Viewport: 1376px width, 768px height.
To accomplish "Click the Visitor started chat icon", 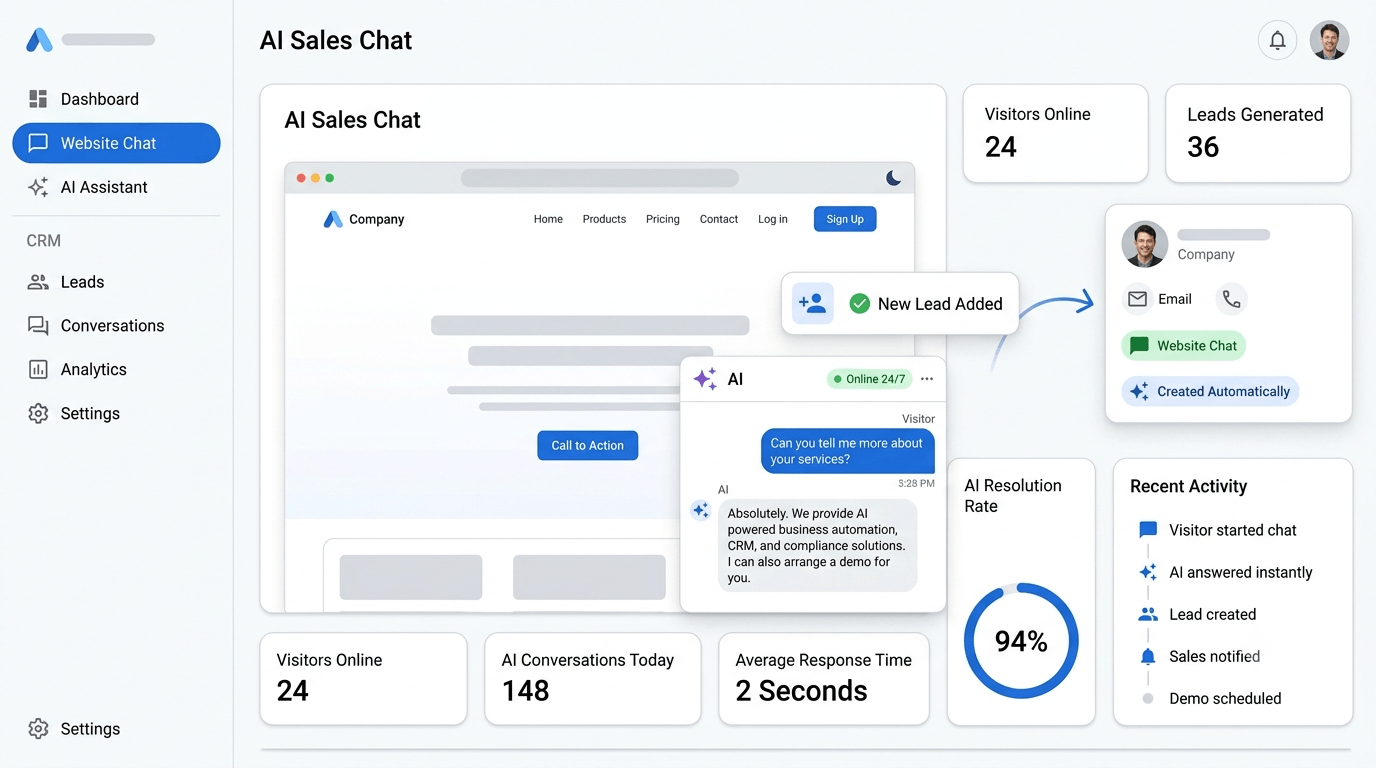I will (1148, 530).
